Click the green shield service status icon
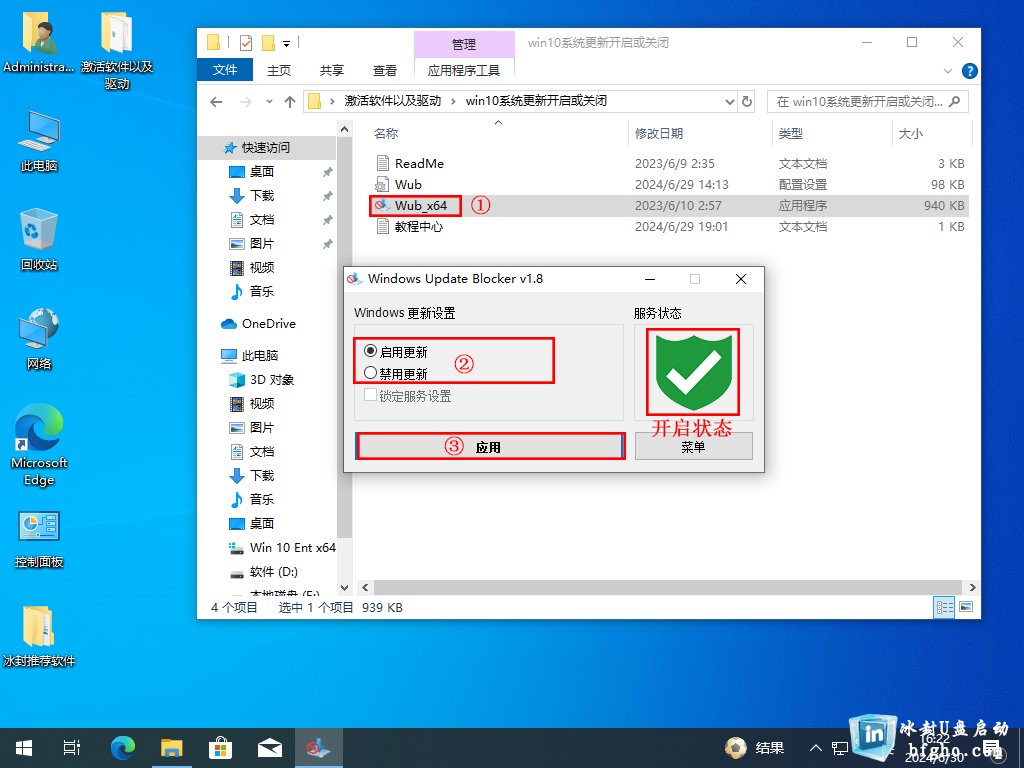Image resolution: width=1024 pixels, height=768 pixels. [x=693, y=372]
